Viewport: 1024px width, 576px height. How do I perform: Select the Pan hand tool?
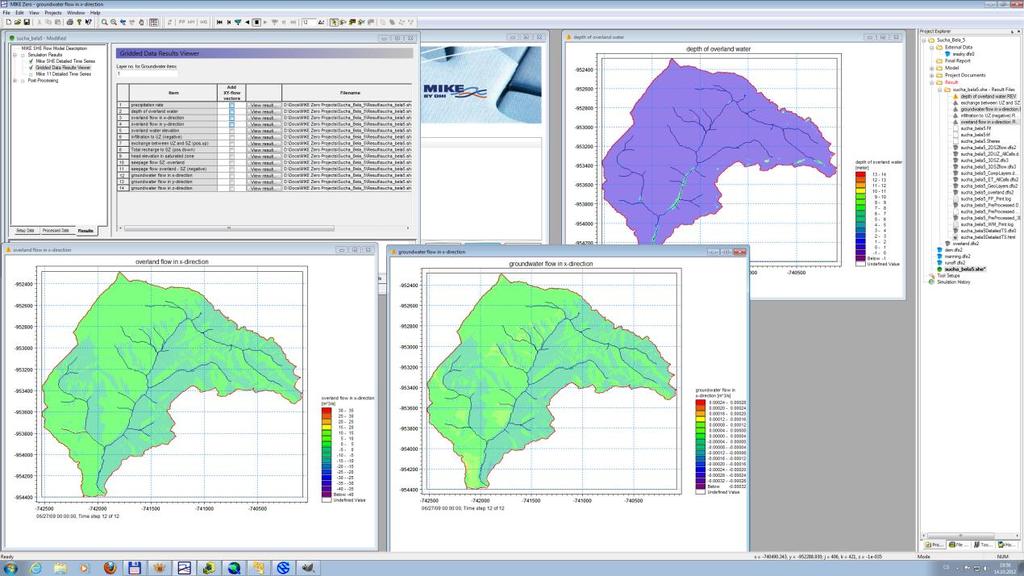[141, 22]
